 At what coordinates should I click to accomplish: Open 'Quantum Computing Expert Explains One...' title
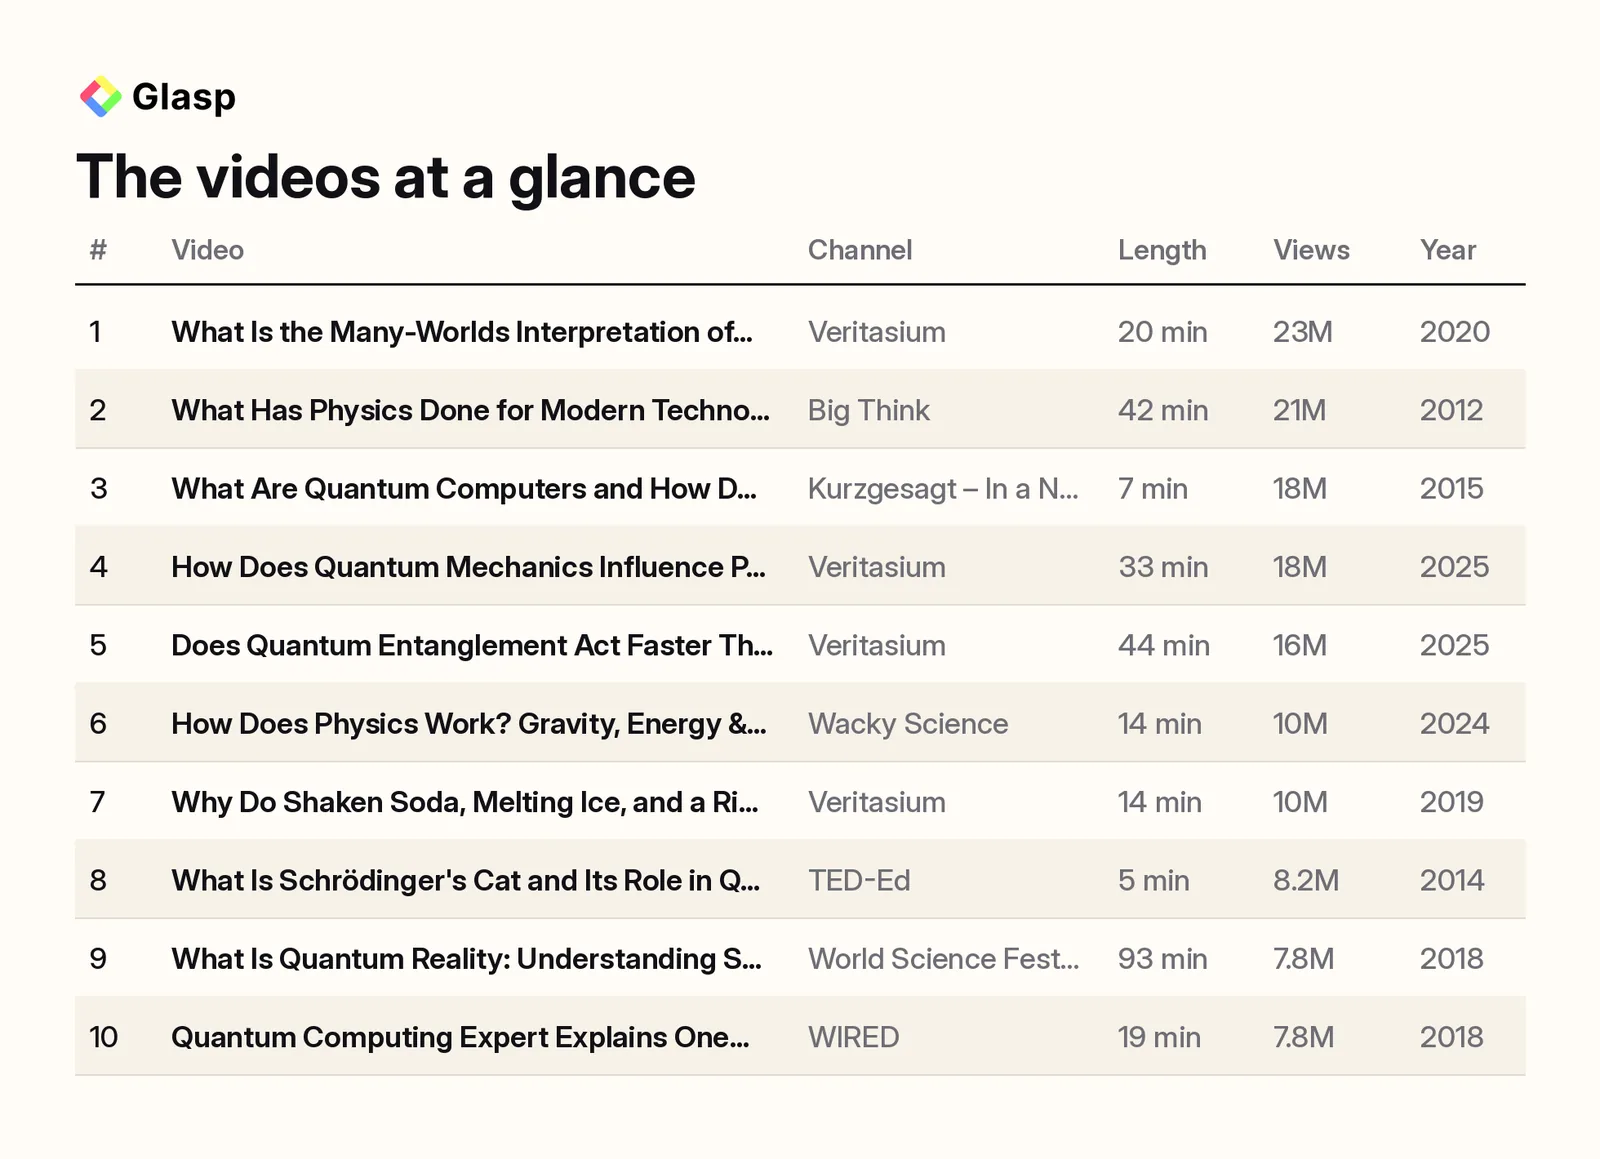pos(461,1037)
